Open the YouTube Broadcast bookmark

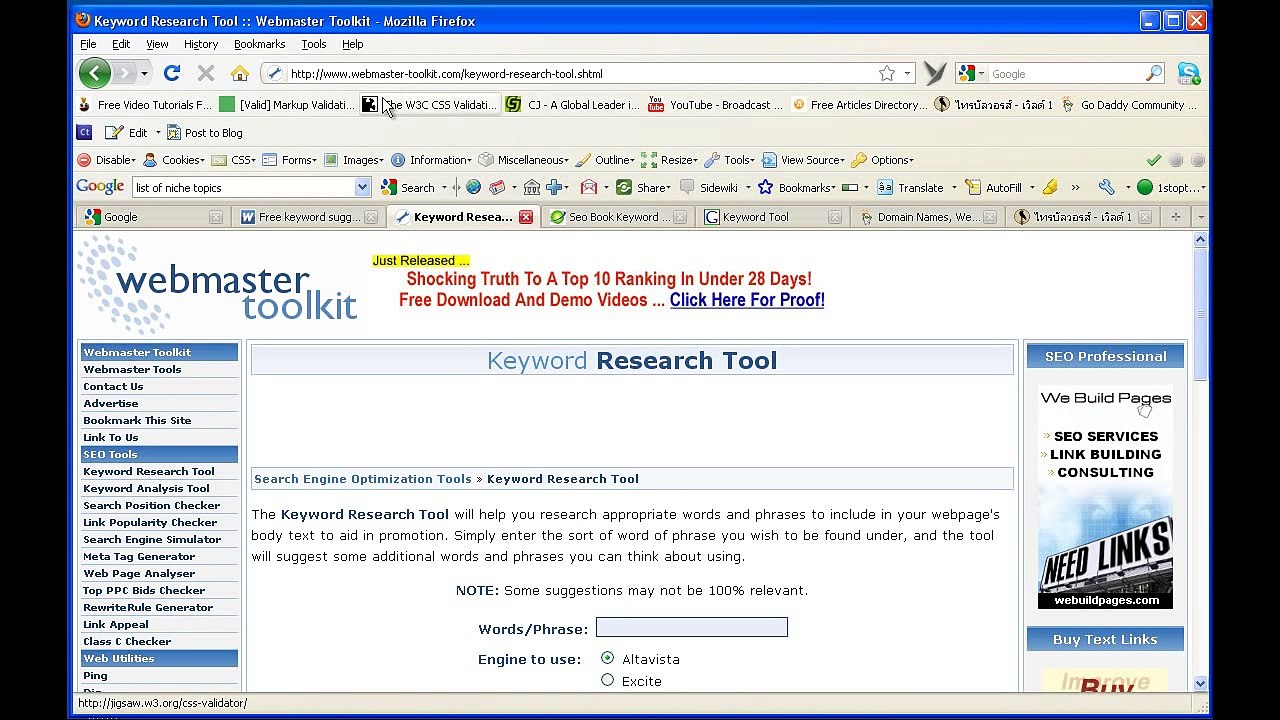[716, 104]
